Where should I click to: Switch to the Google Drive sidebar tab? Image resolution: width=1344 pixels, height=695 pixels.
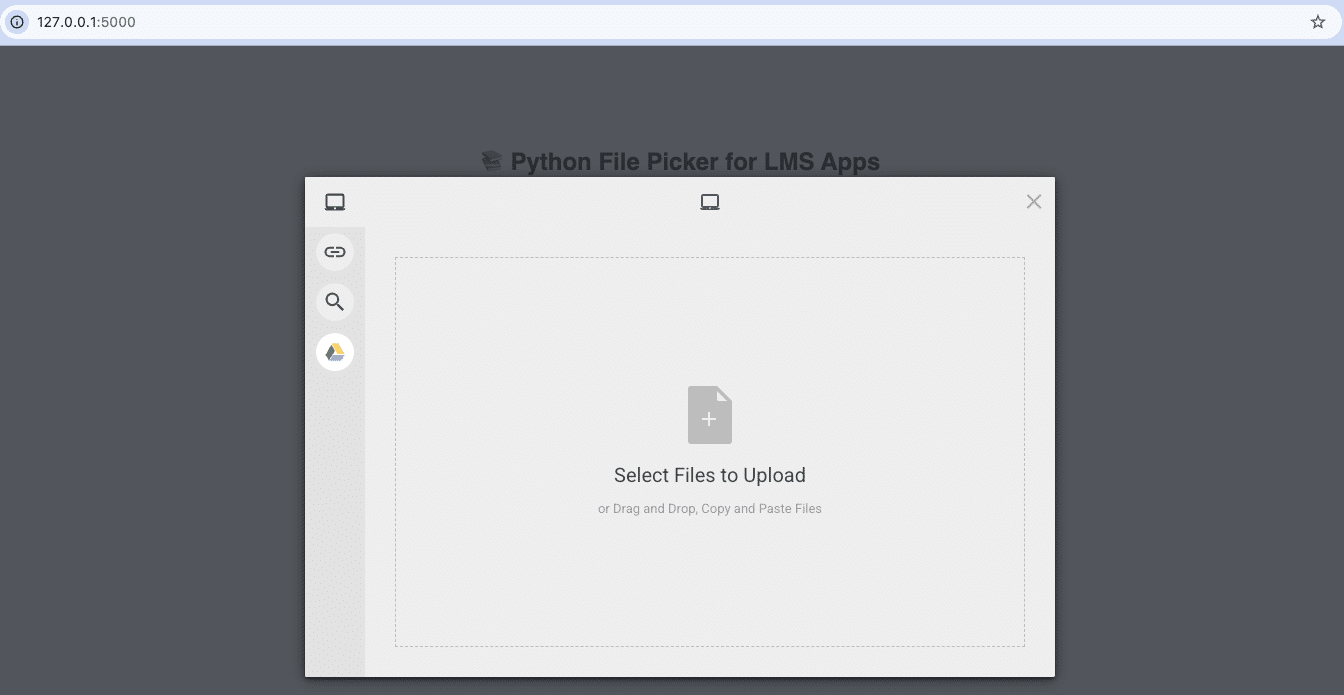(335, 352)
